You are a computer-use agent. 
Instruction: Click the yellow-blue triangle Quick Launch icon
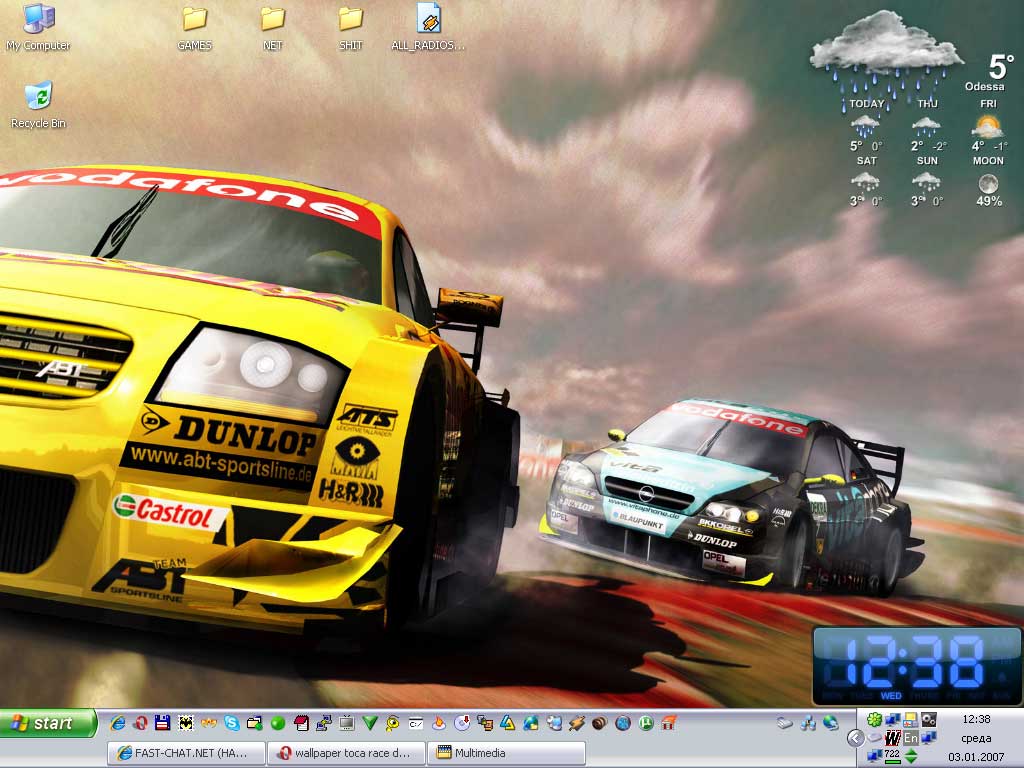pos(508,723)
